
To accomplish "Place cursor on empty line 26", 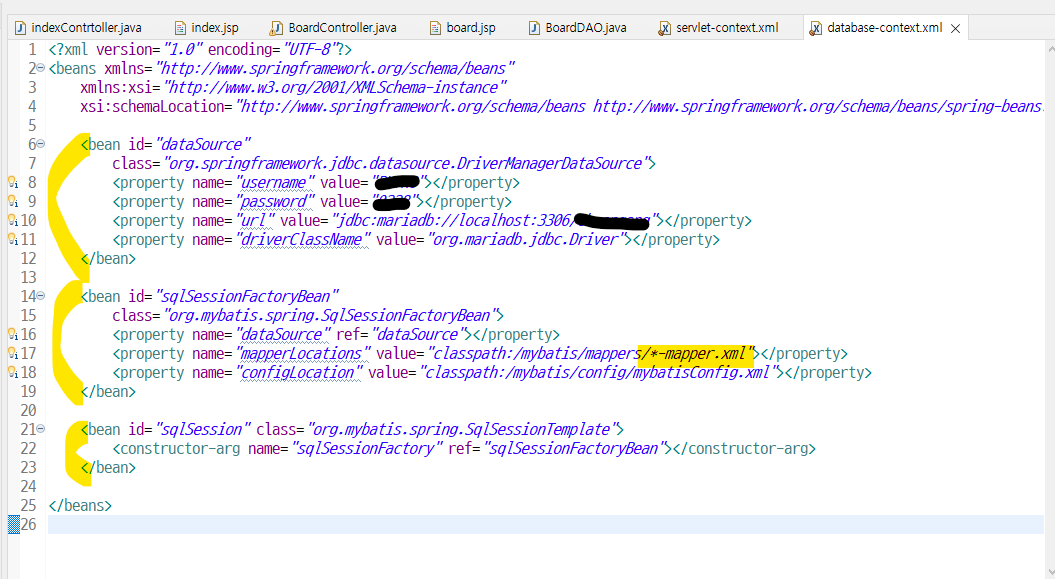I will pos(545,525).
